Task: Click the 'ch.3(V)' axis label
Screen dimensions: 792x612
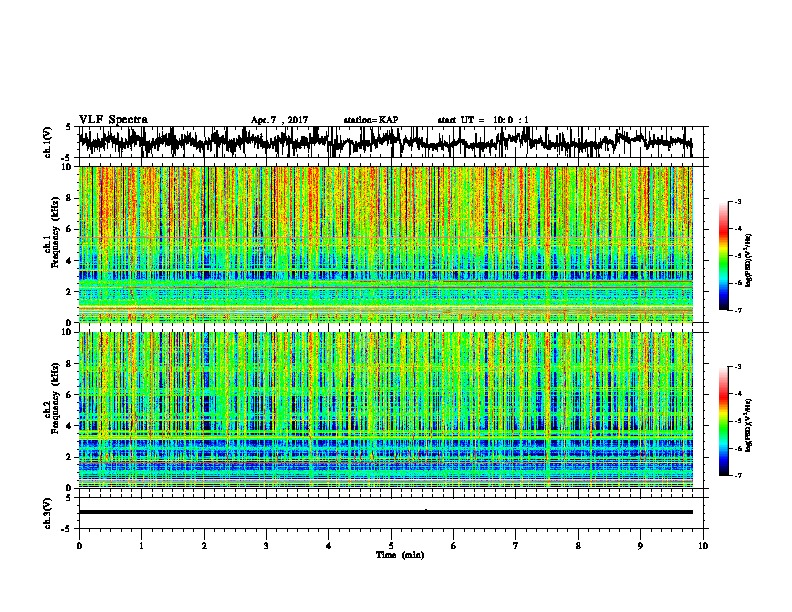Action: [x=48, y=513]
